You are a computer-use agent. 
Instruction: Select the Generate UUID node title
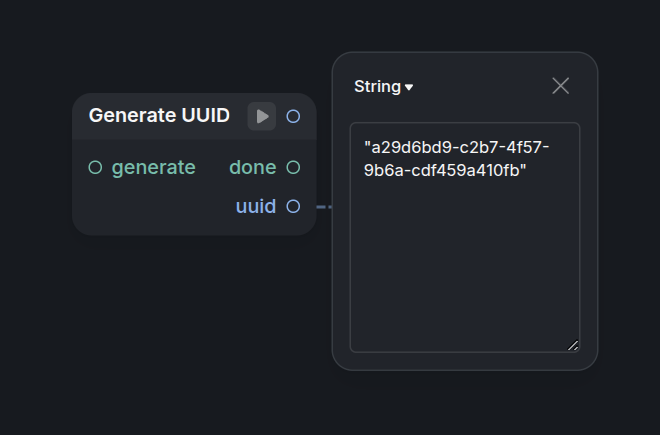point(159,115)
